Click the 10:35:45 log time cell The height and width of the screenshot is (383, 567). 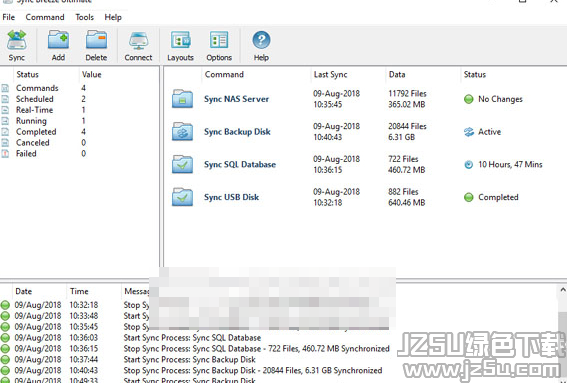point(84,327)
